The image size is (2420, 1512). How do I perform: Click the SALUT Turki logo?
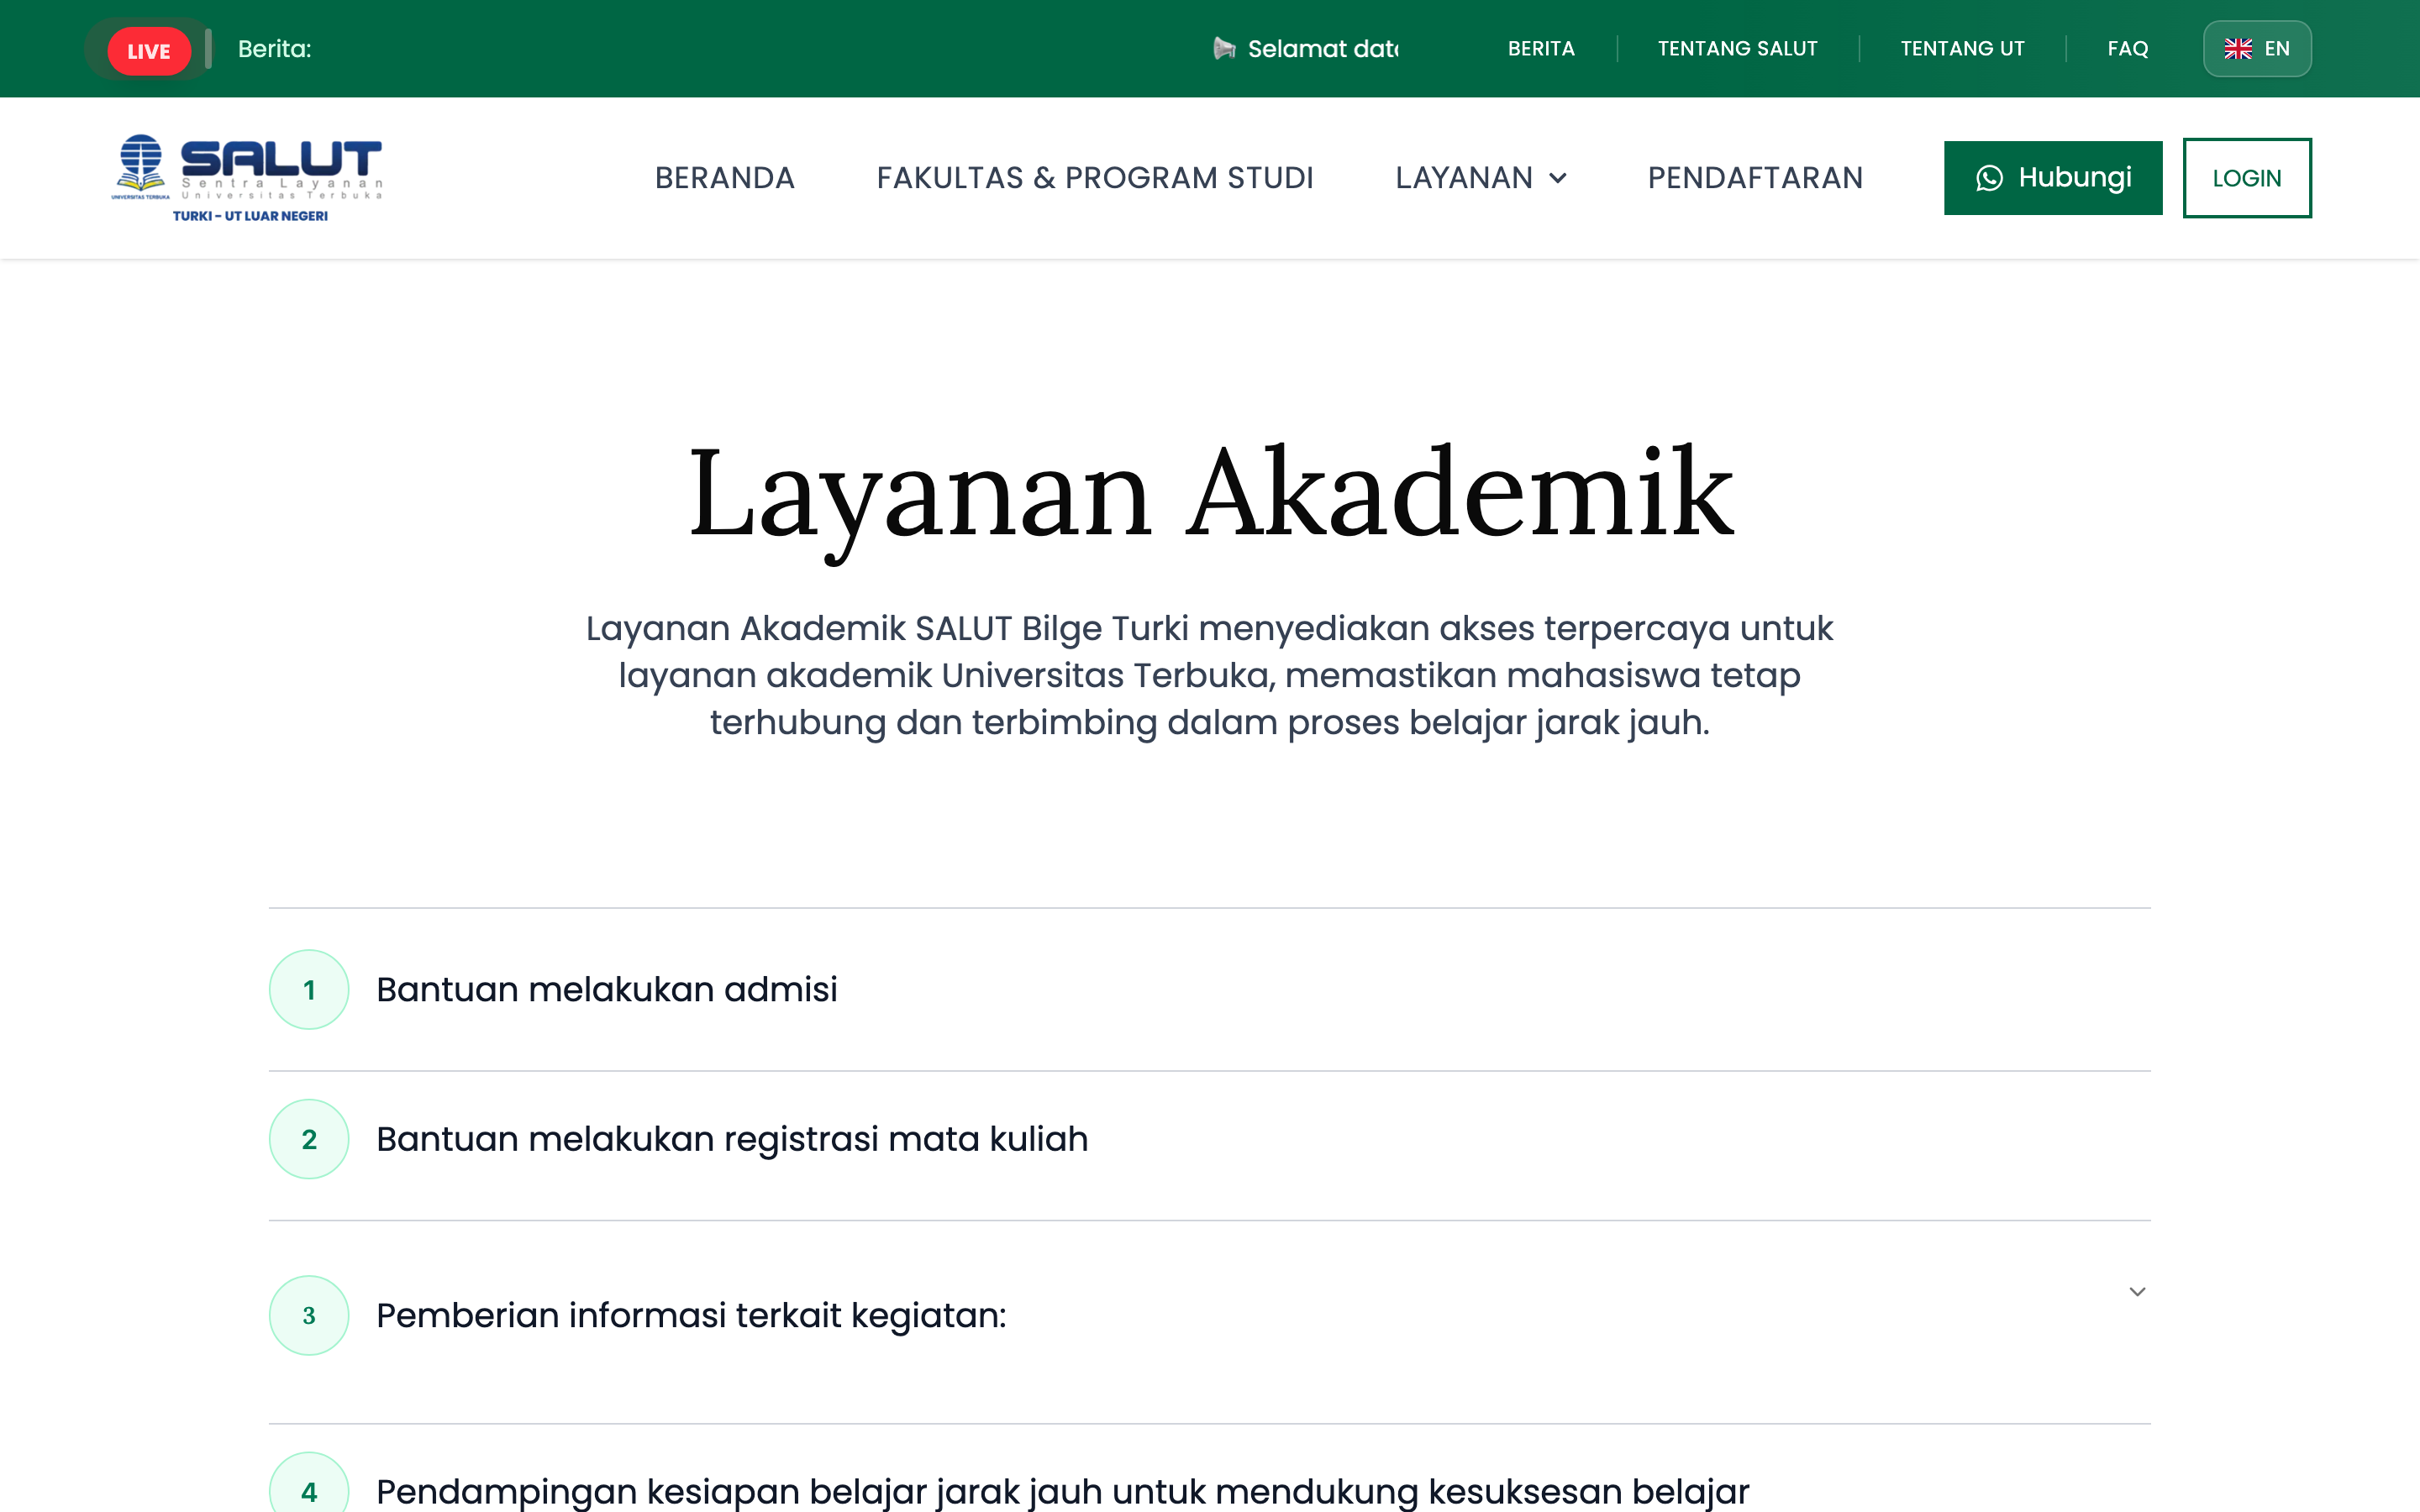pyautogui.click(x=247, y=178)
